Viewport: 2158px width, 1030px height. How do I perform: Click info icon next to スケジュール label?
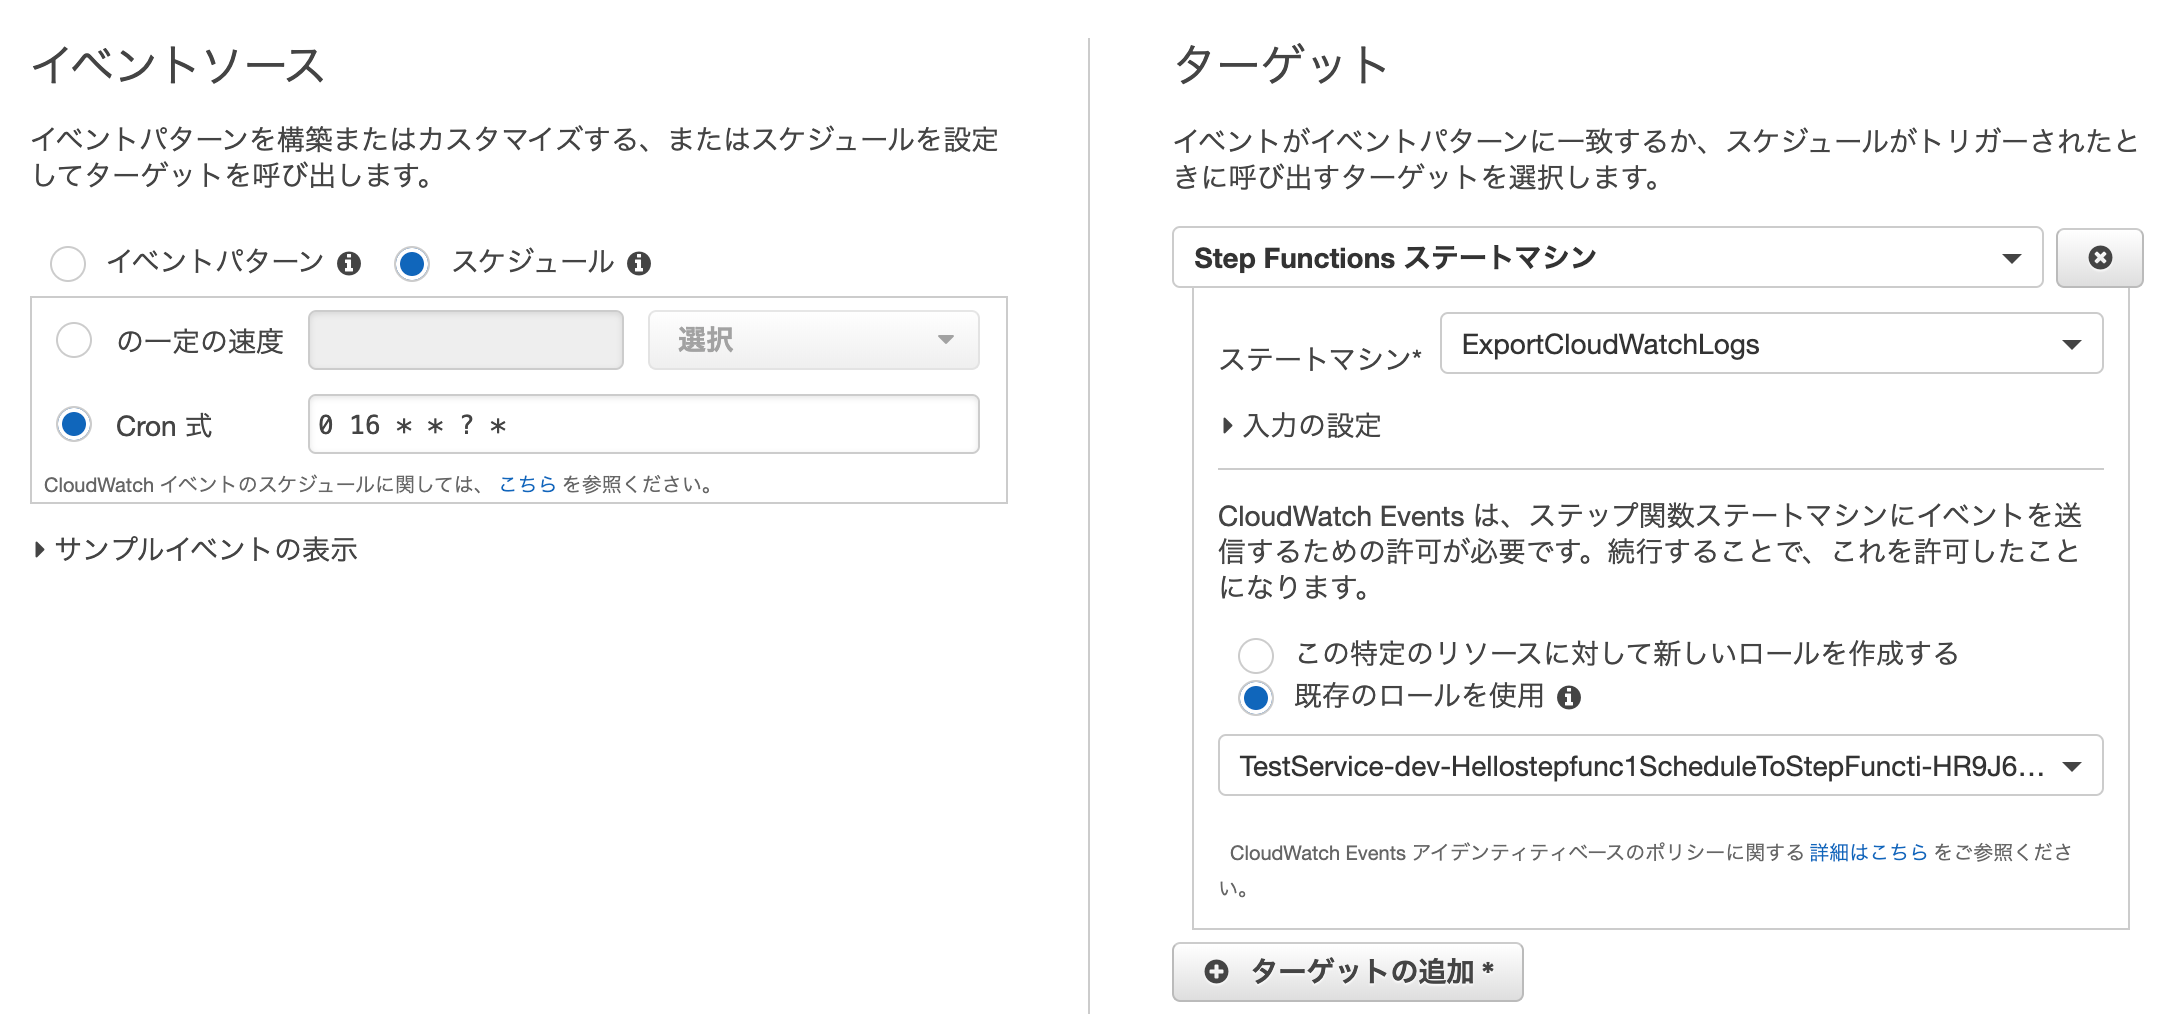click(642, 263)
